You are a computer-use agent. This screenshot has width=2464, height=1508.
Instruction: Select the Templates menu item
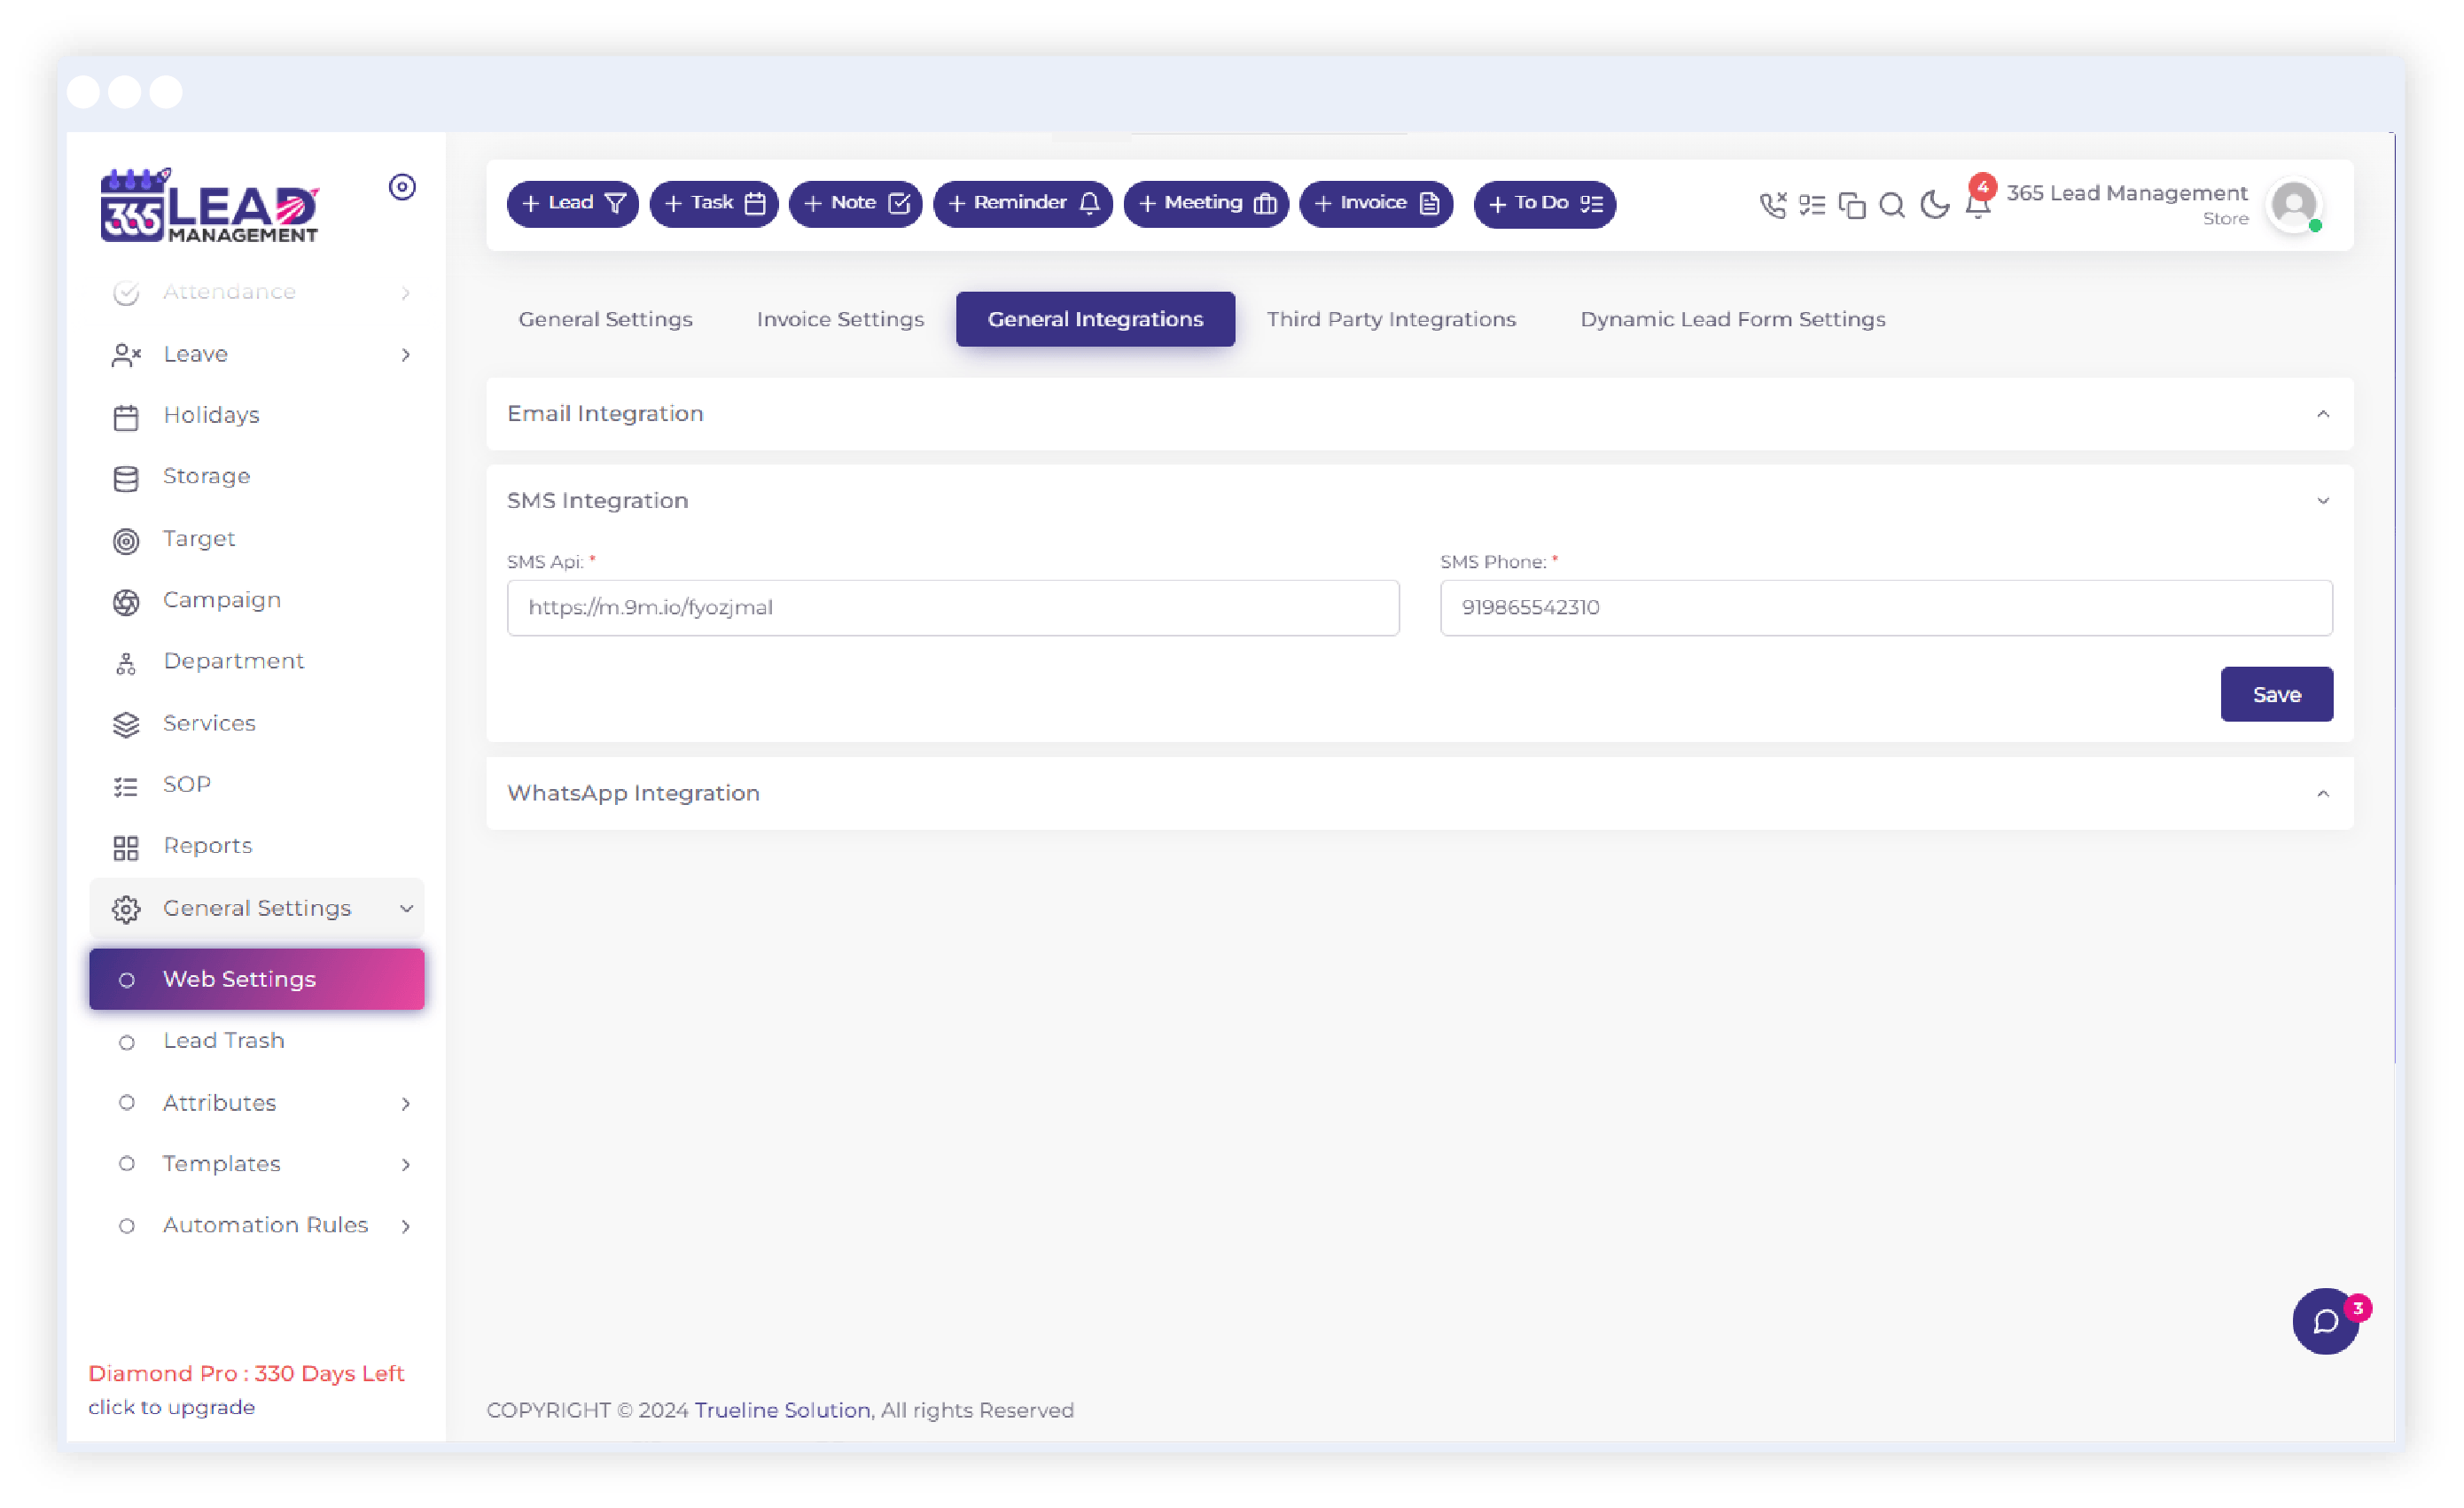[x=220, y=1163]
